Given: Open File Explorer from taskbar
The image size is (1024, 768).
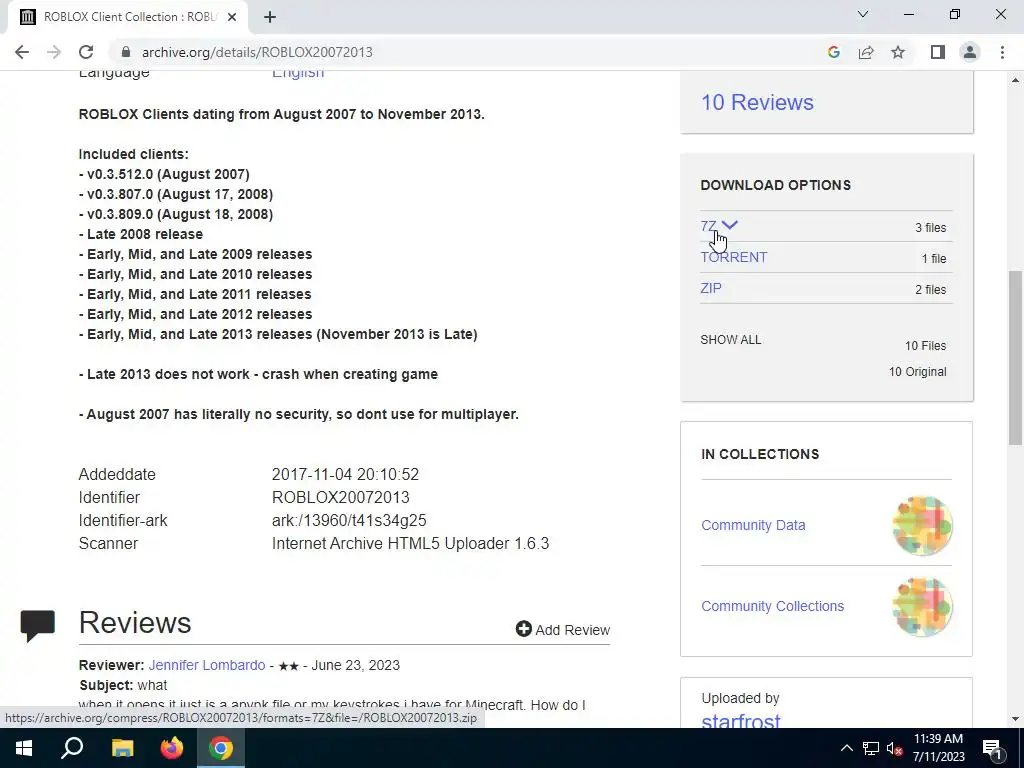Looking at the screenshot, I should pos(122,748).
